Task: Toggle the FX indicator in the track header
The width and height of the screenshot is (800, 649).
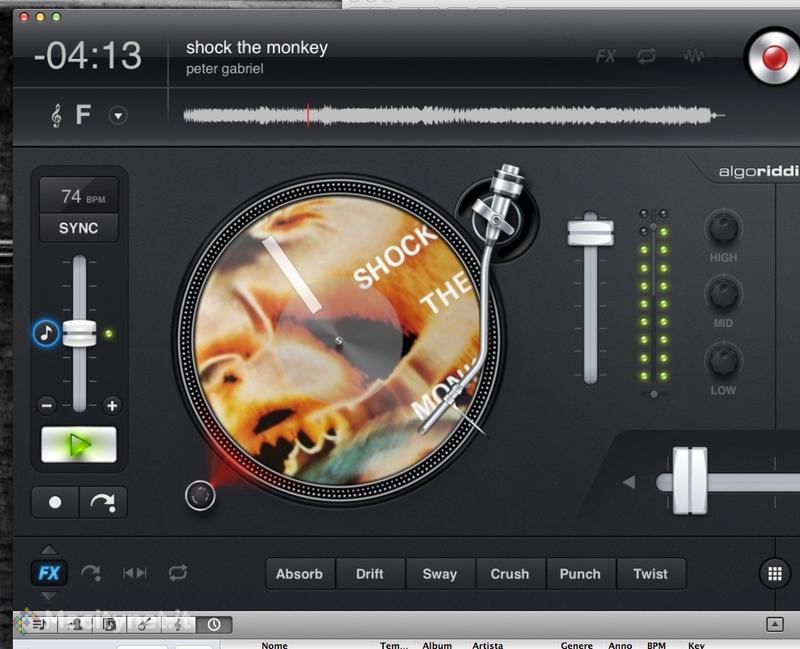Action: point(606,56)
